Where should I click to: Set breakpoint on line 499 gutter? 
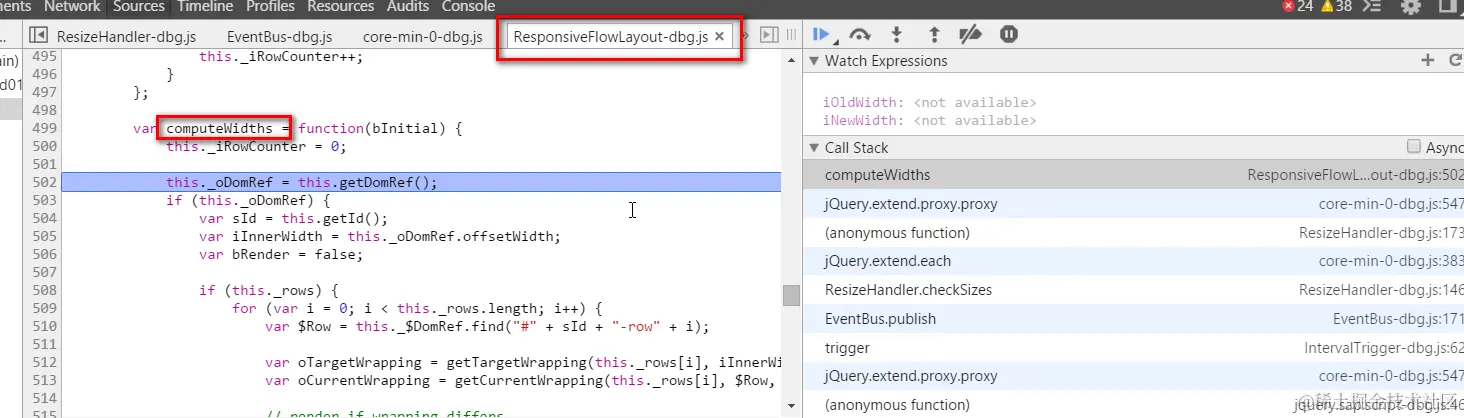[x=44, y=128]
